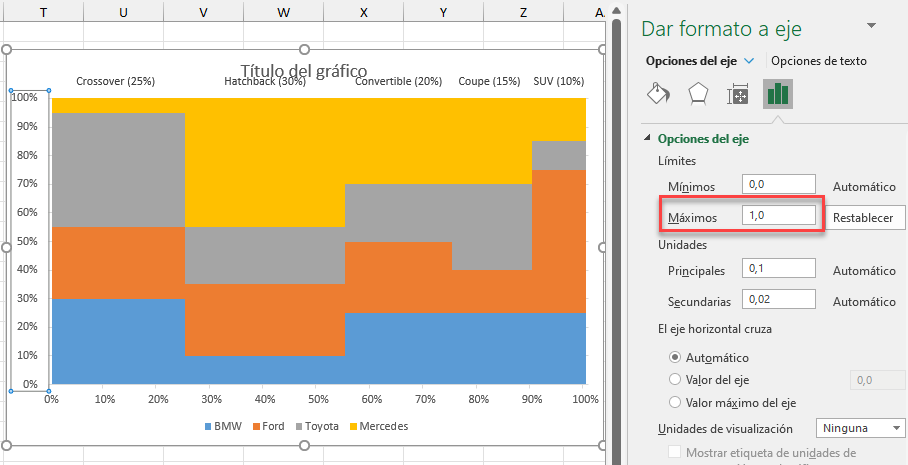This screenshot has width=908, height=465.
Task: Click Automático button next to Principales
Action: [x=864, y=270]
